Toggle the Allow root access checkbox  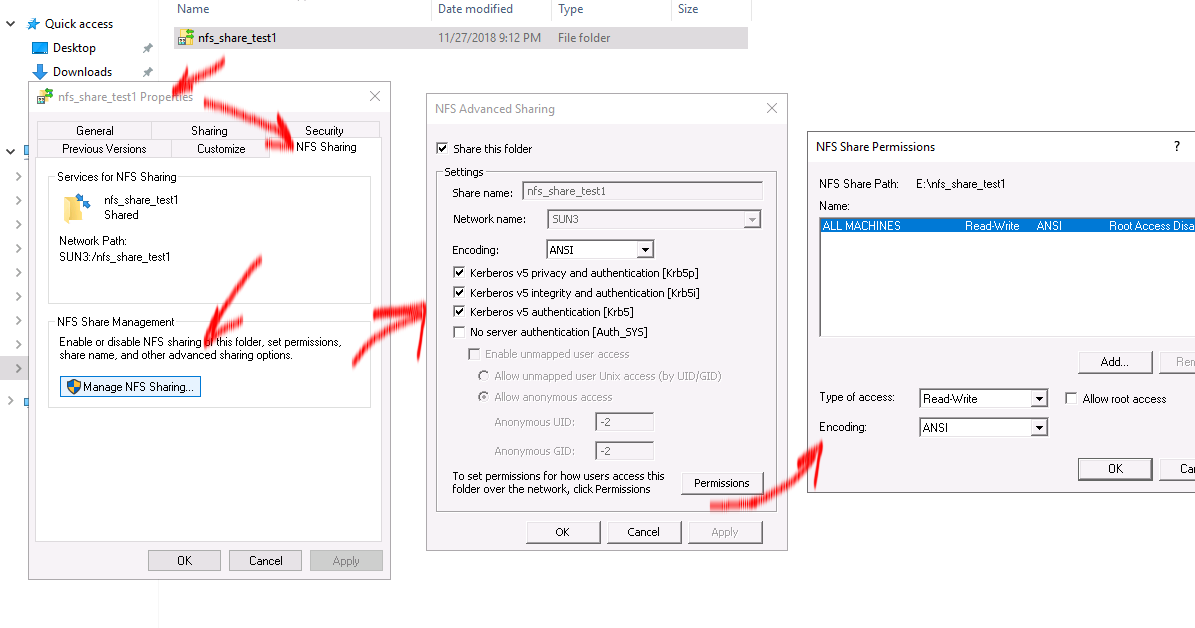point(1070,398)
